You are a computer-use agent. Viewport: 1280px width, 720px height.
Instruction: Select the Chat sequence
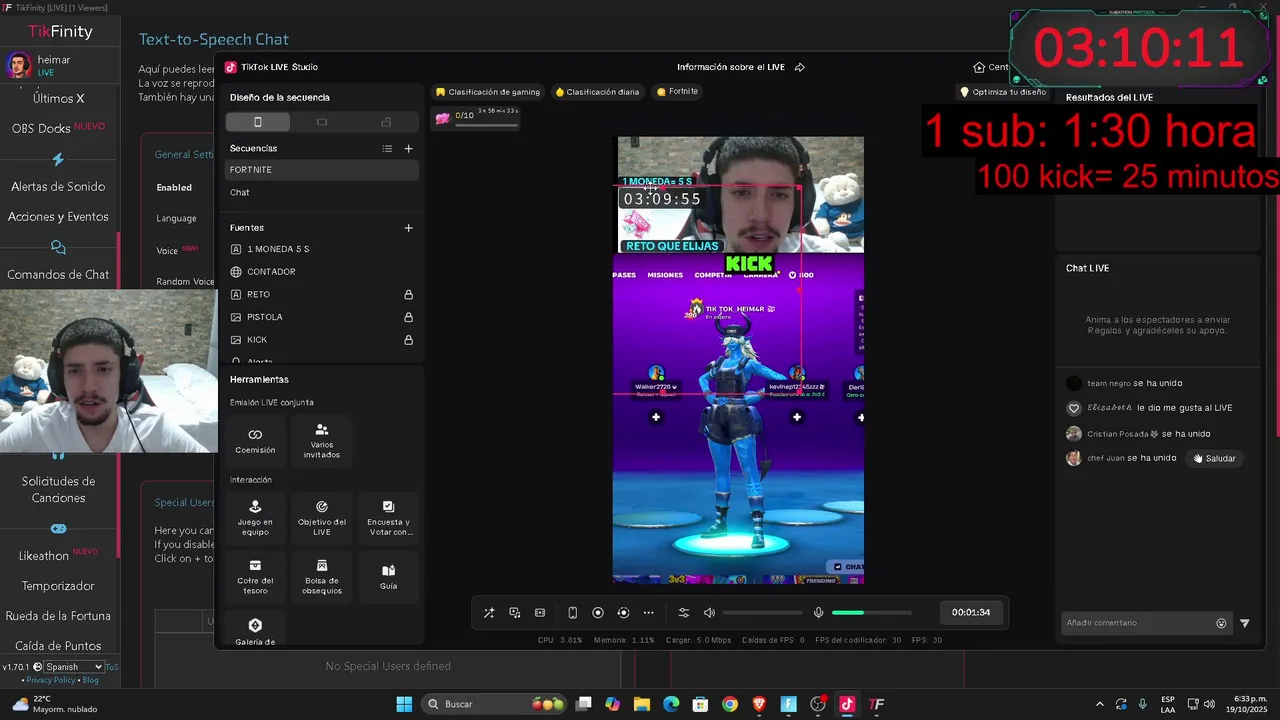pyautogui.click(x=322, y=192)
